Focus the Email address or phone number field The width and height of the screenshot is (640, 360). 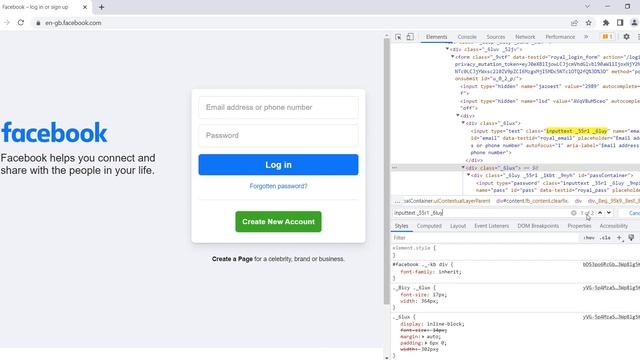[x=278, y=107]
